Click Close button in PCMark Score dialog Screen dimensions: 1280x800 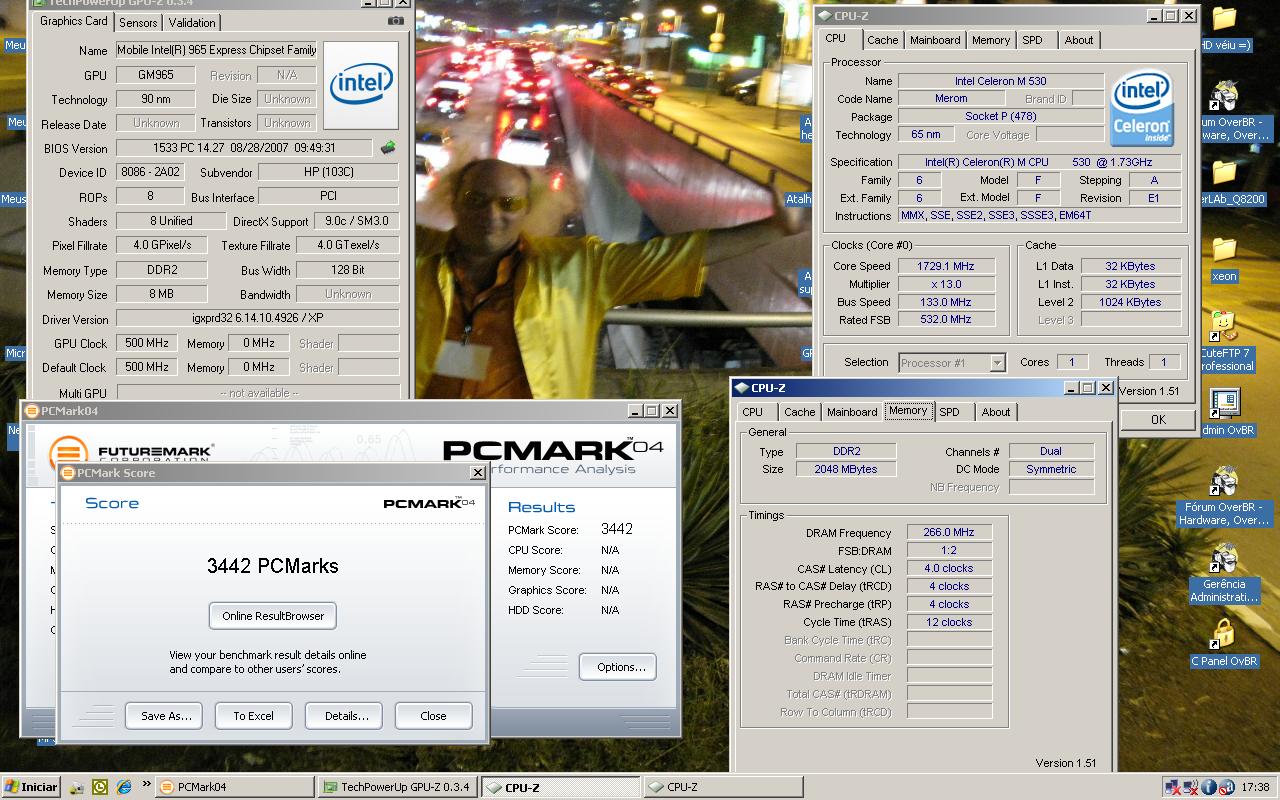tap(433, 716)
